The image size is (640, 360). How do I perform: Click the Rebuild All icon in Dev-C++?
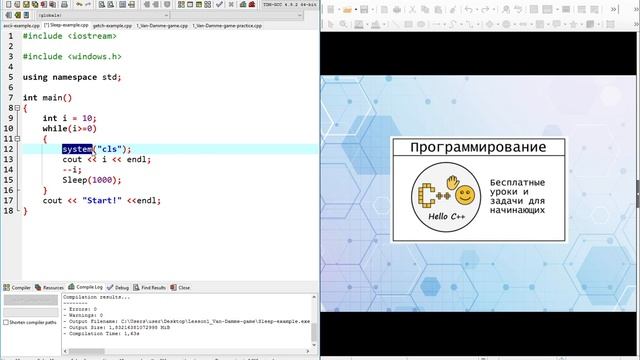tap(207, 4)
